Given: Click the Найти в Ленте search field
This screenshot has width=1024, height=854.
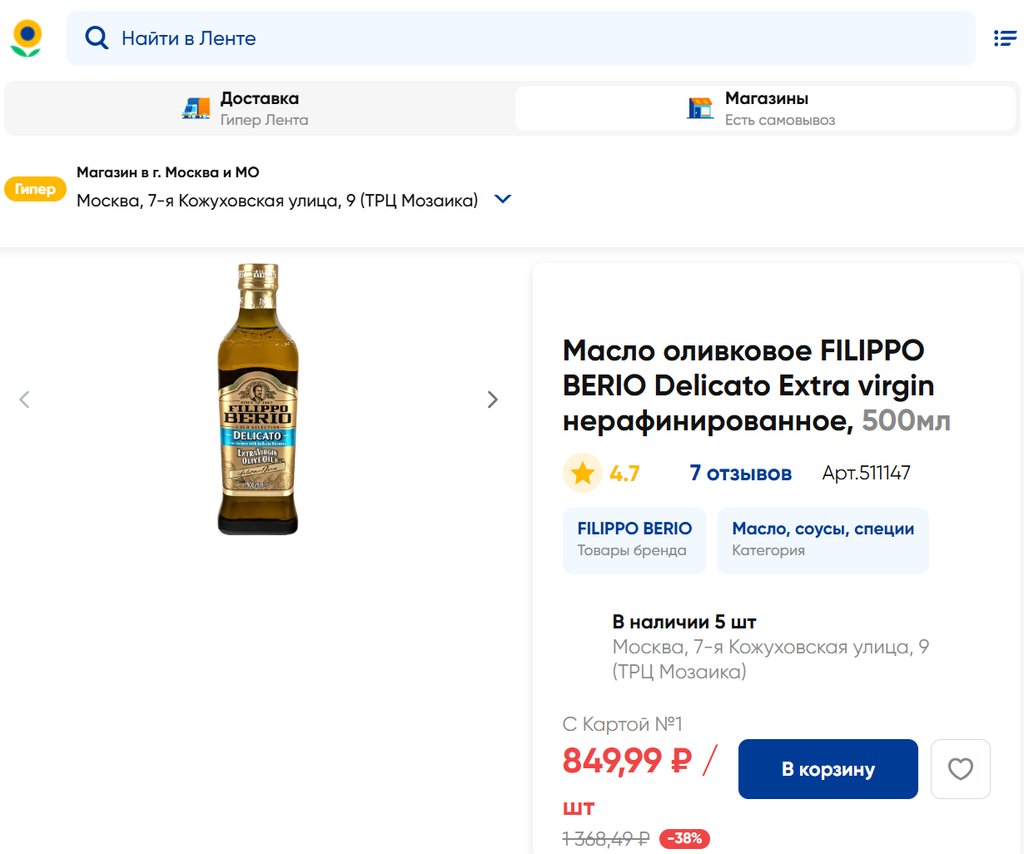Looking at the screenshot, I should 520,38.
